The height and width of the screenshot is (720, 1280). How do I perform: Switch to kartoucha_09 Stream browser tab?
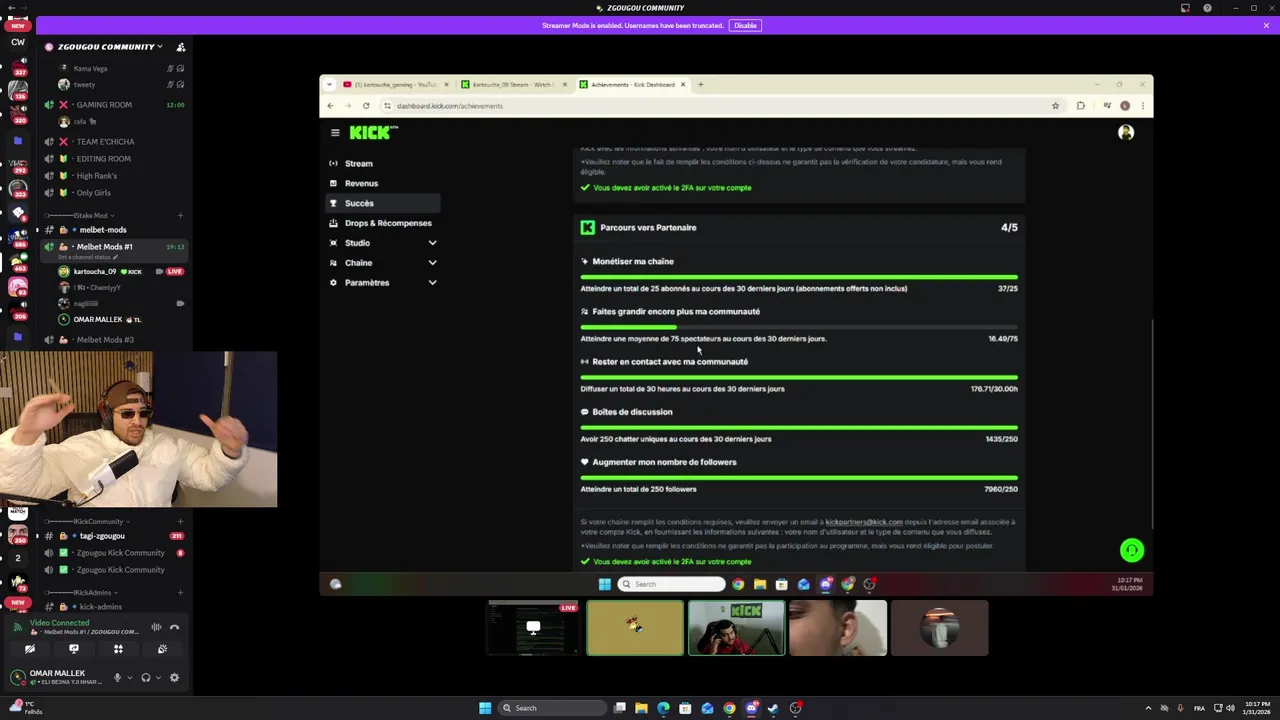[x=514, y=84]
